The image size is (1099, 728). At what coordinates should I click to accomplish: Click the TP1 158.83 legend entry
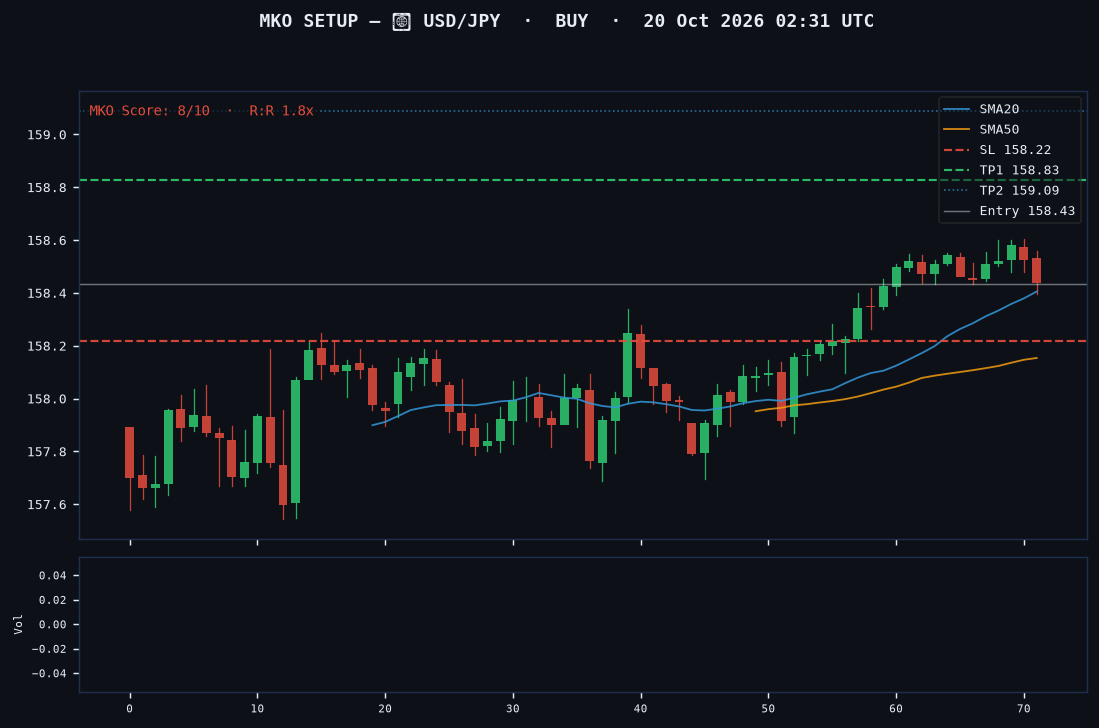tap(1002, 170)
